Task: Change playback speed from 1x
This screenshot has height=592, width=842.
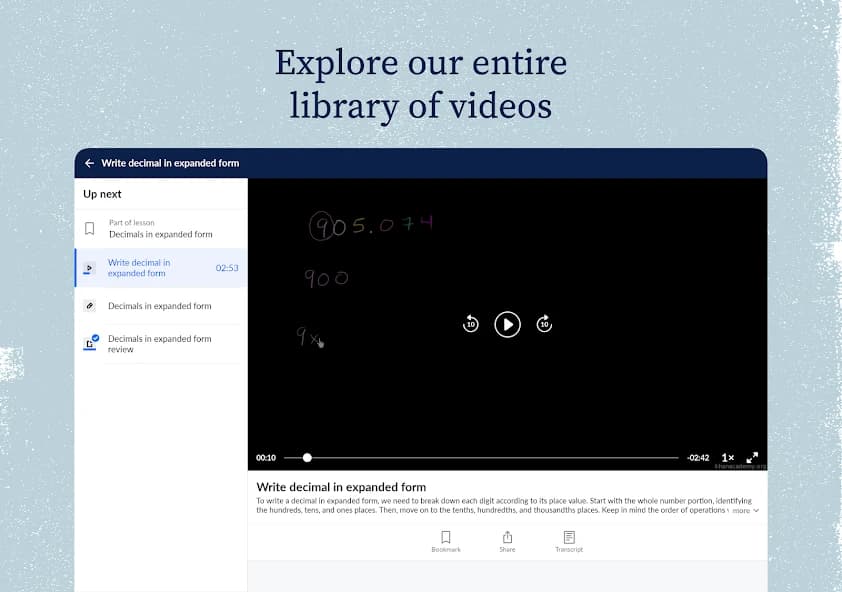Action: (727, 457)
